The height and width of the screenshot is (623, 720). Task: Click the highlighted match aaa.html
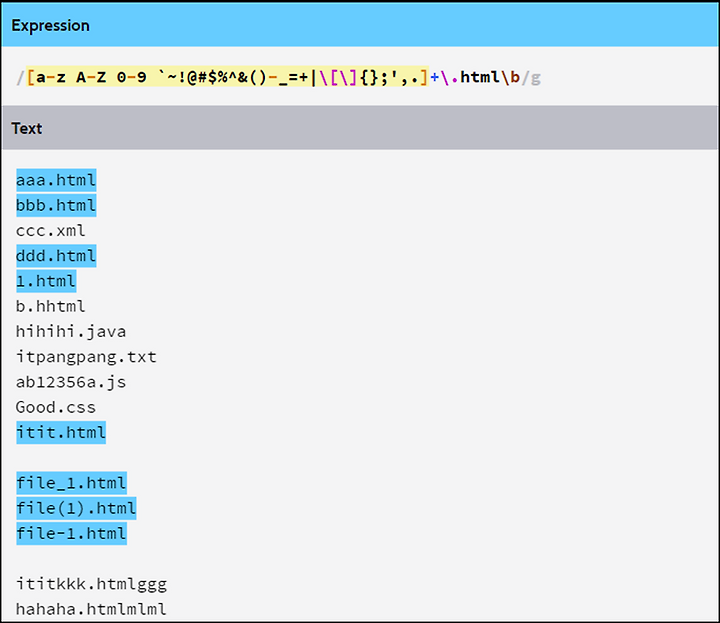(56, 180)
